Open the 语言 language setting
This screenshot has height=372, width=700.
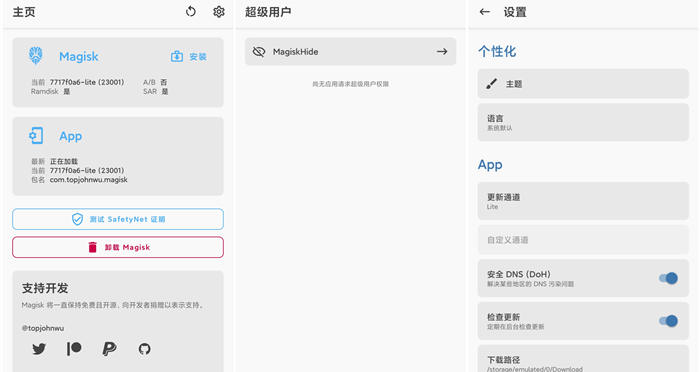point(583,122)
